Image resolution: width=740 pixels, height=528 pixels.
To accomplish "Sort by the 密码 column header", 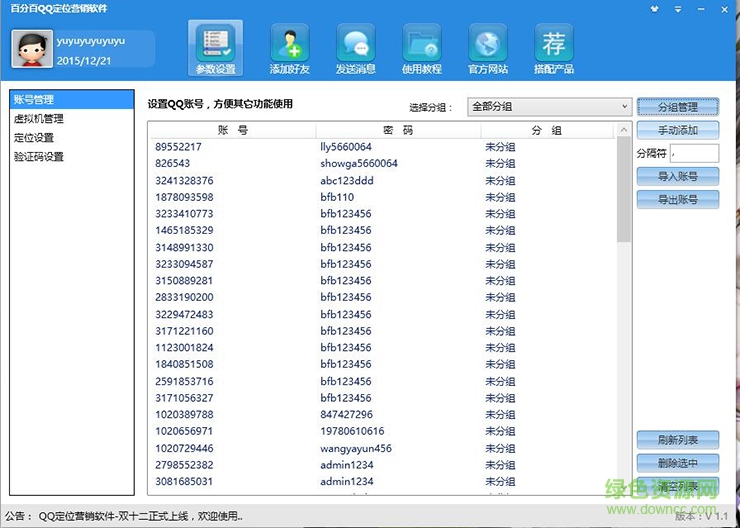I will pyautogui.click(x=398, y=131).
